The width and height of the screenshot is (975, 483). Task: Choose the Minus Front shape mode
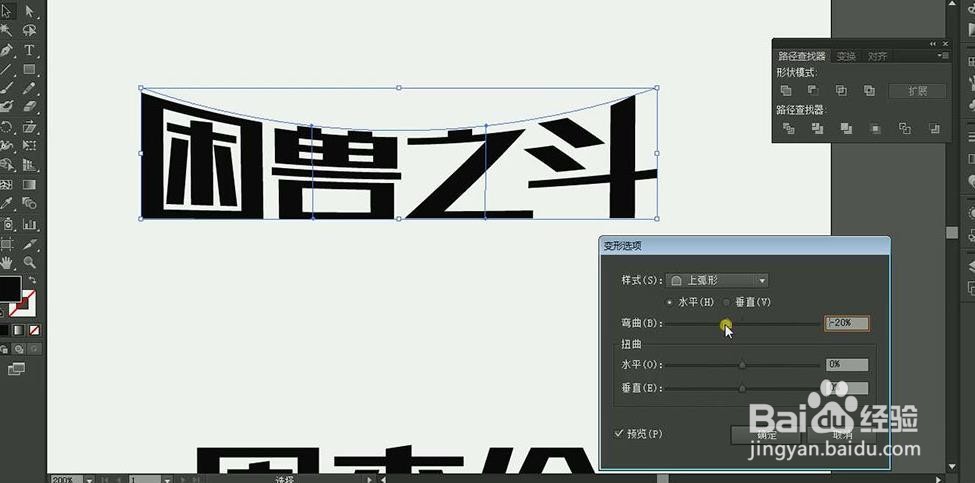pos(814,91)
